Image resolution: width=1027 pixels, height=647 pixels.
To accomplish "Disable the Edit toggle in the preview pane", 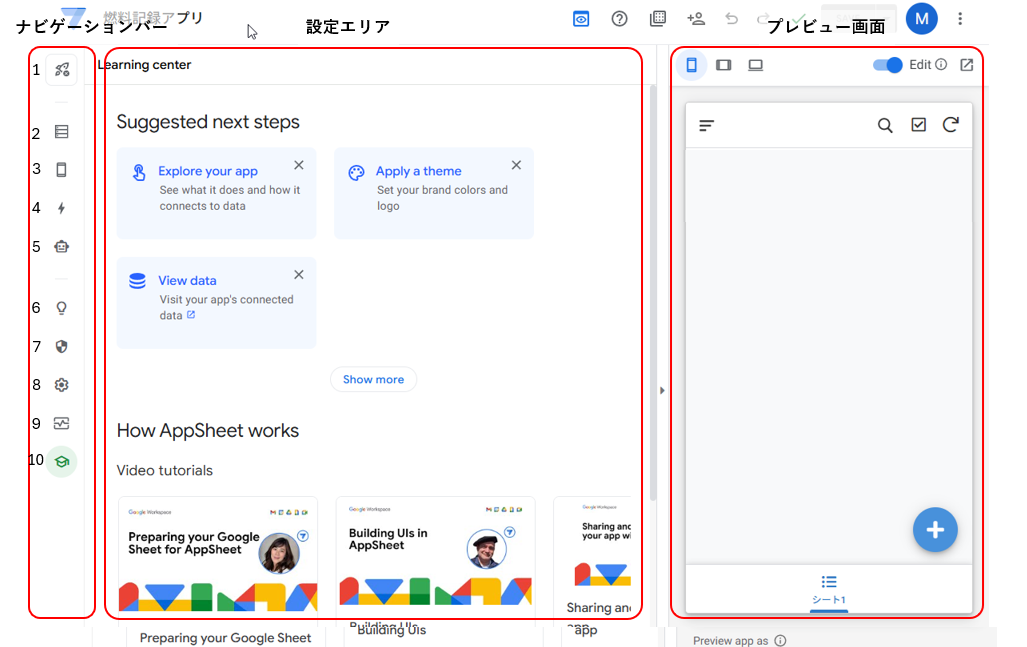I will point(885,64).
